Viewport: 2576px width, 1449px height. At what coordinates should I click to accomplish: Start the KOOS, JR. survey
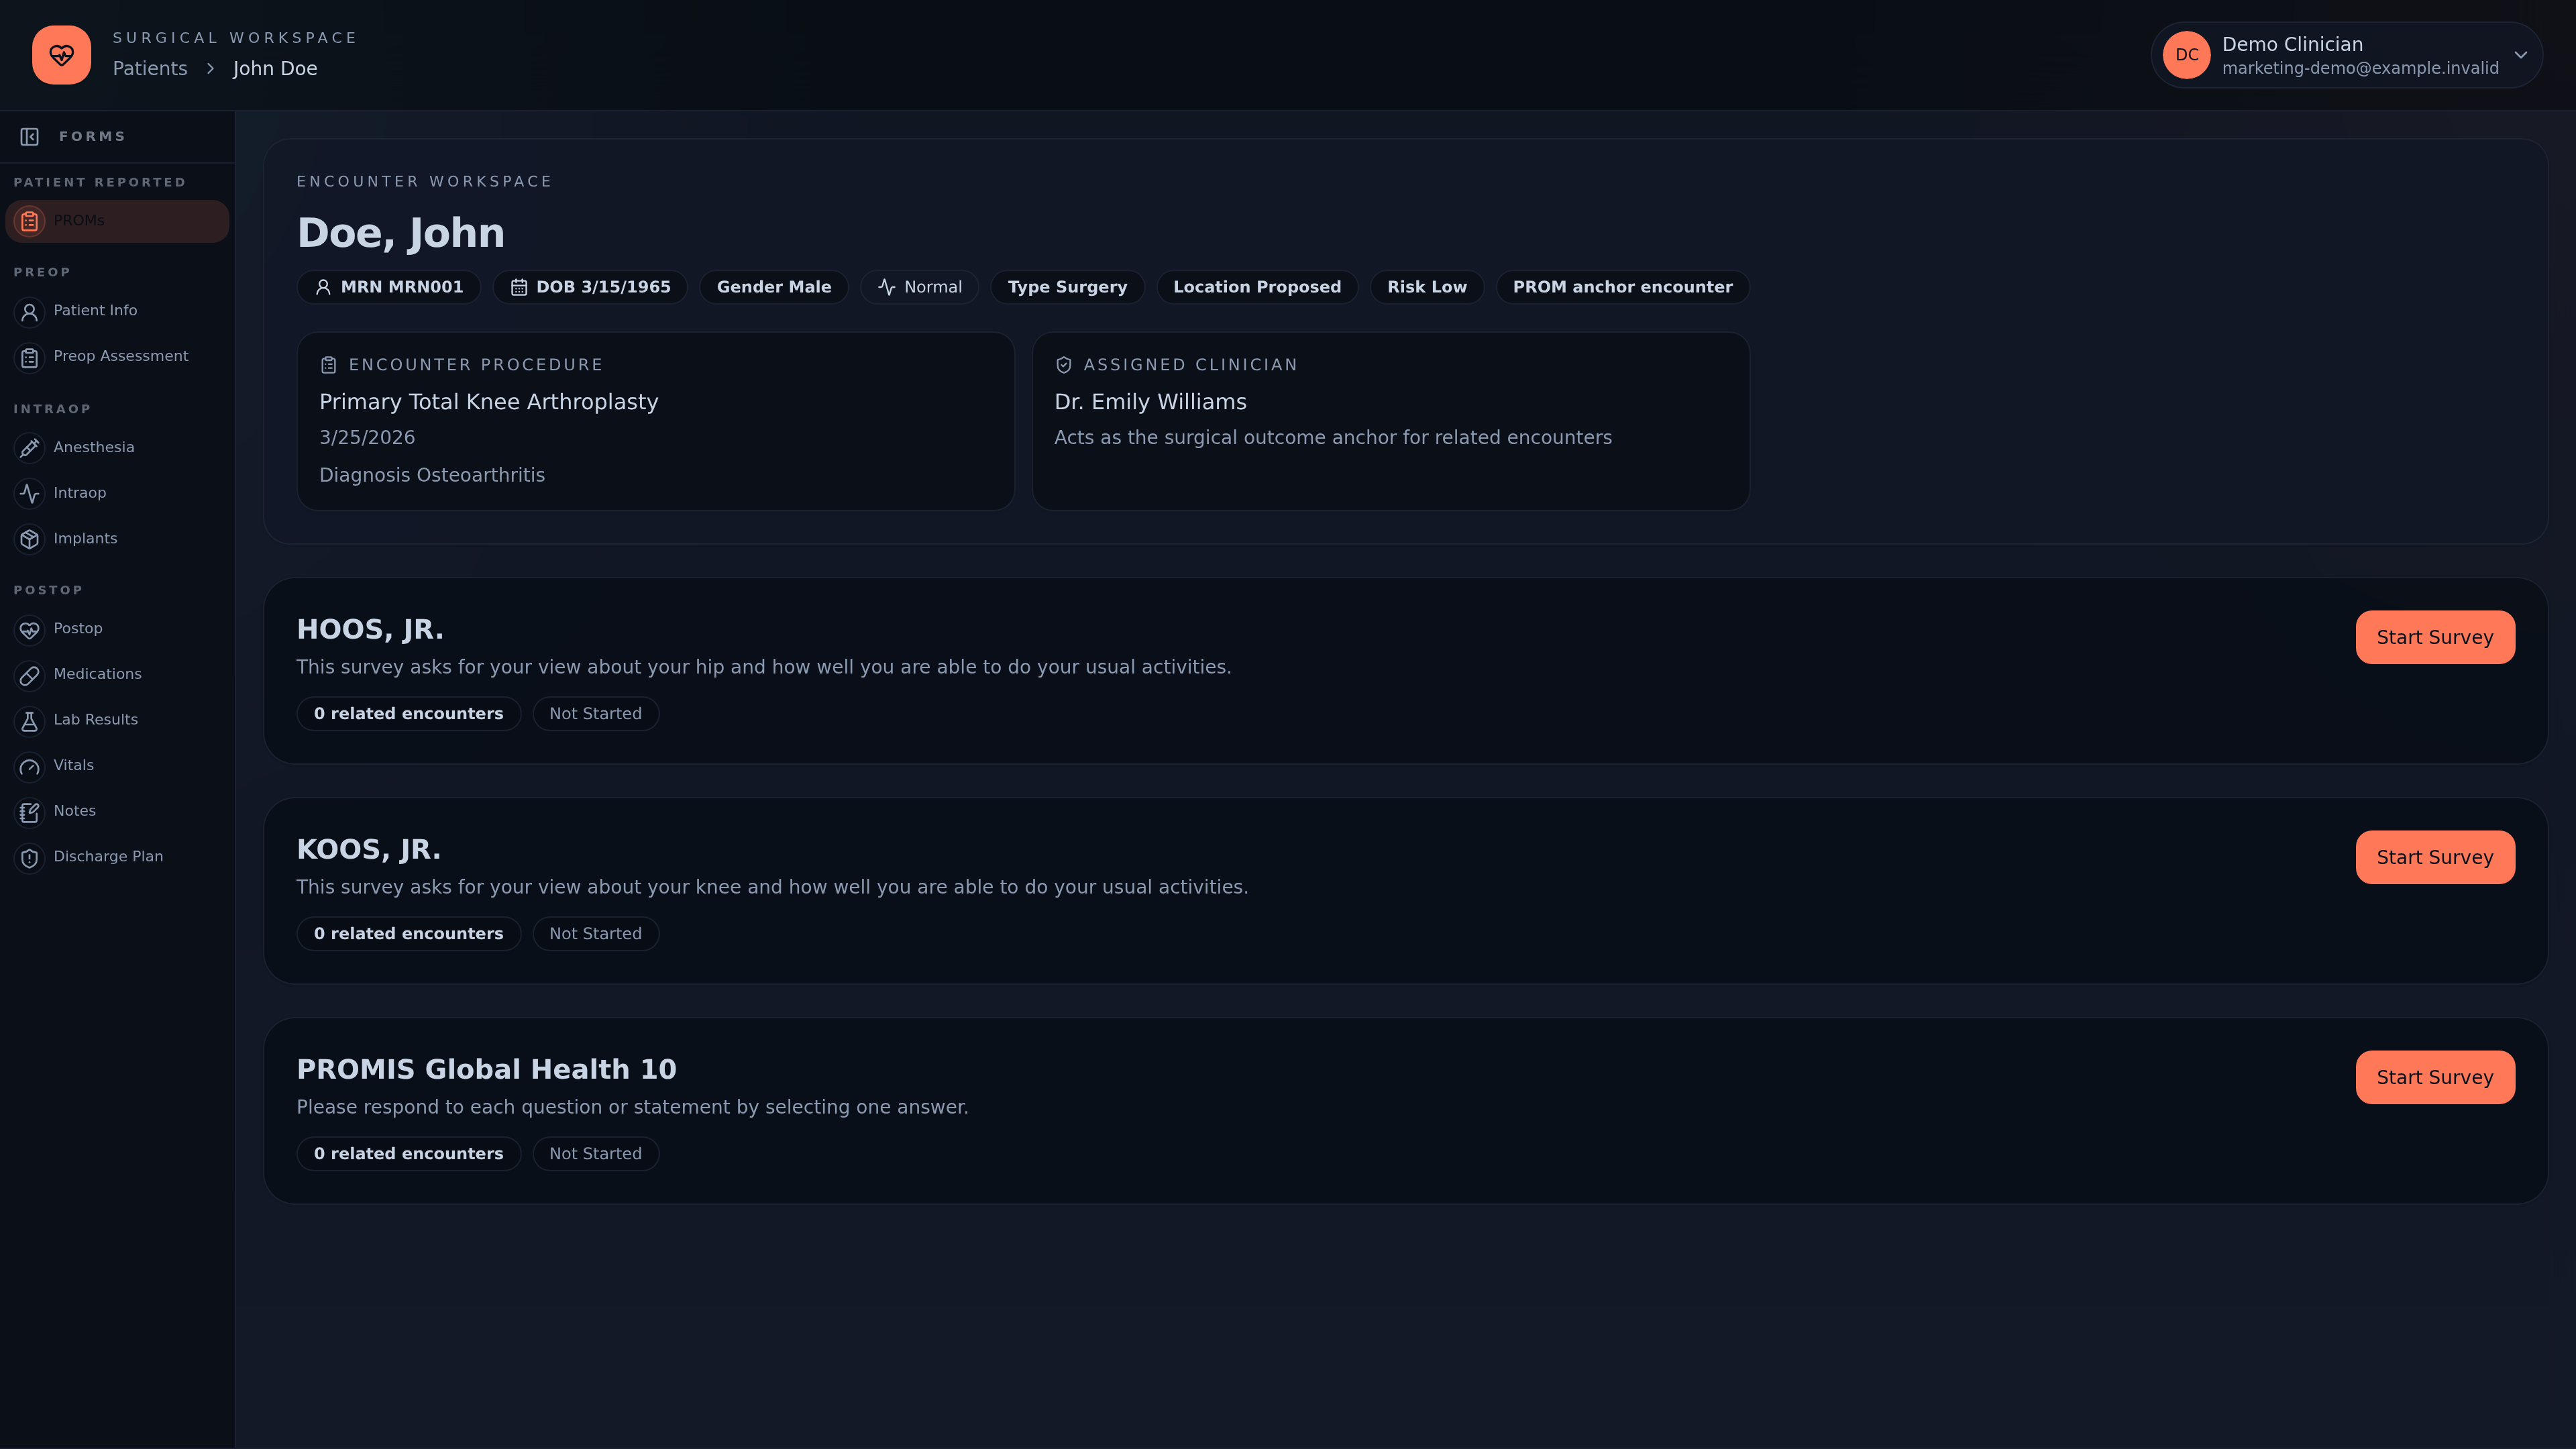point(2435,857)
